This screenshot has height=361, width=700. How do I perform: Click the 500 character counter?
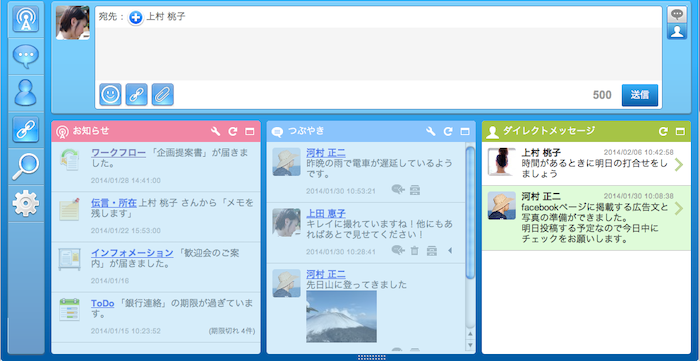[602, 95]
